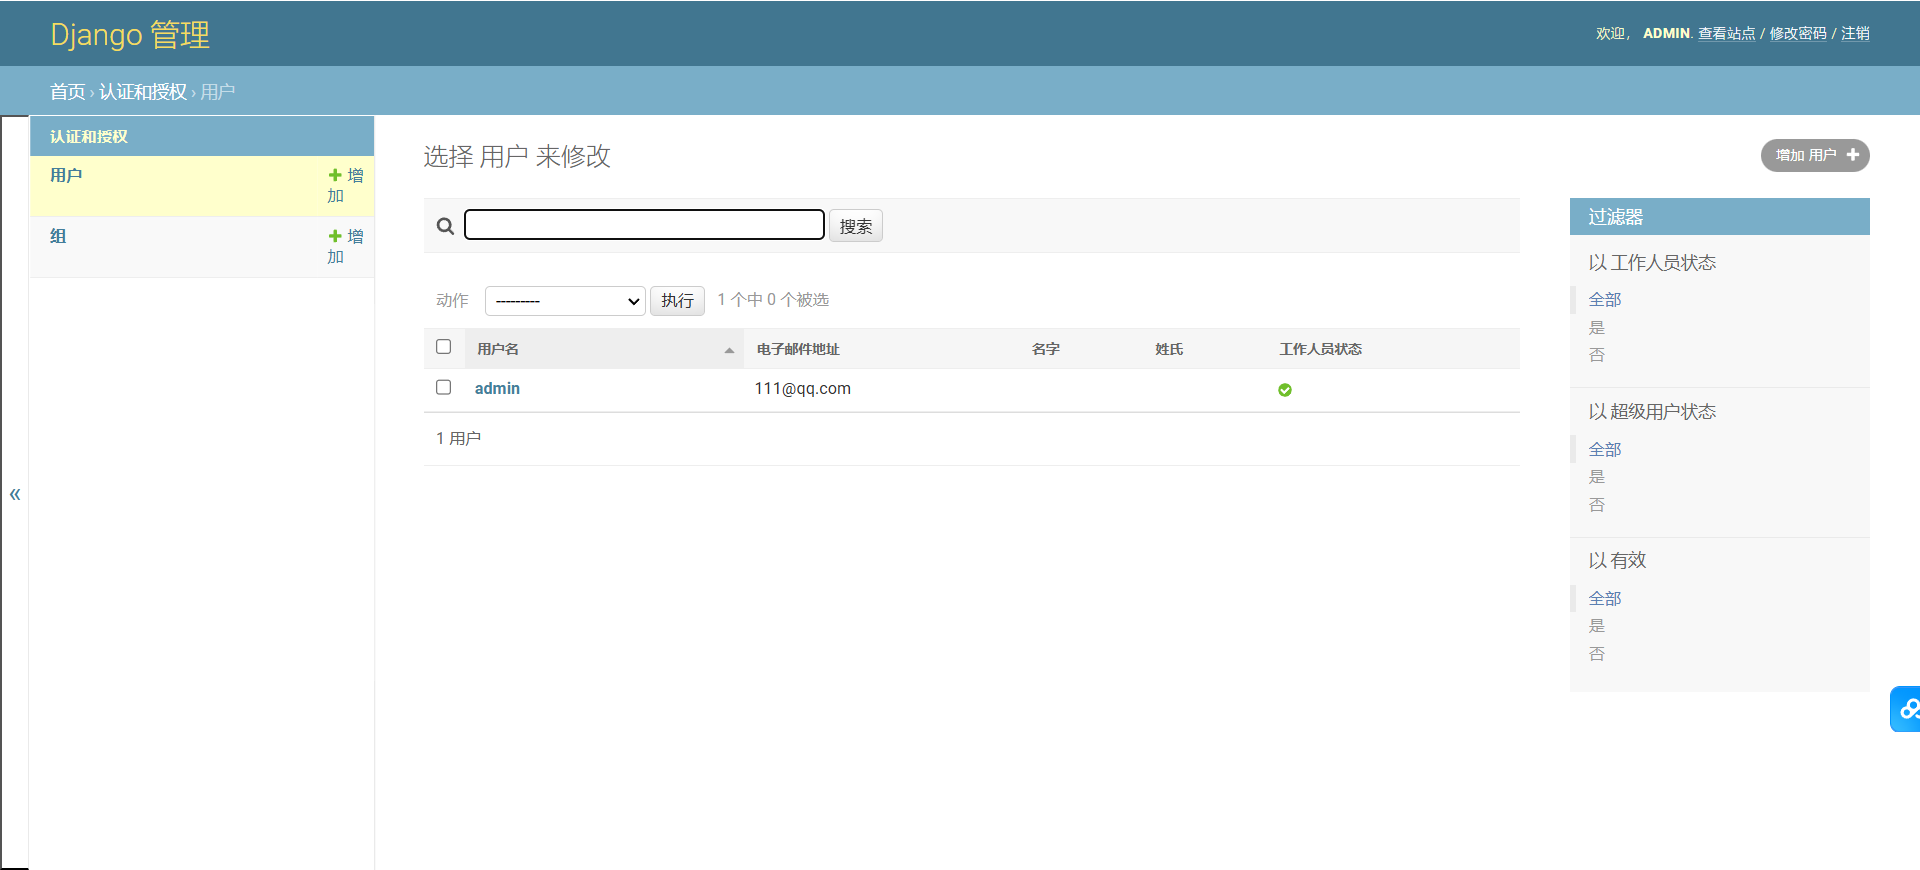Viewport: 1920px width, 870px height.
Task: Filter 以有效 active by 是
Action: click(1597, 626)
